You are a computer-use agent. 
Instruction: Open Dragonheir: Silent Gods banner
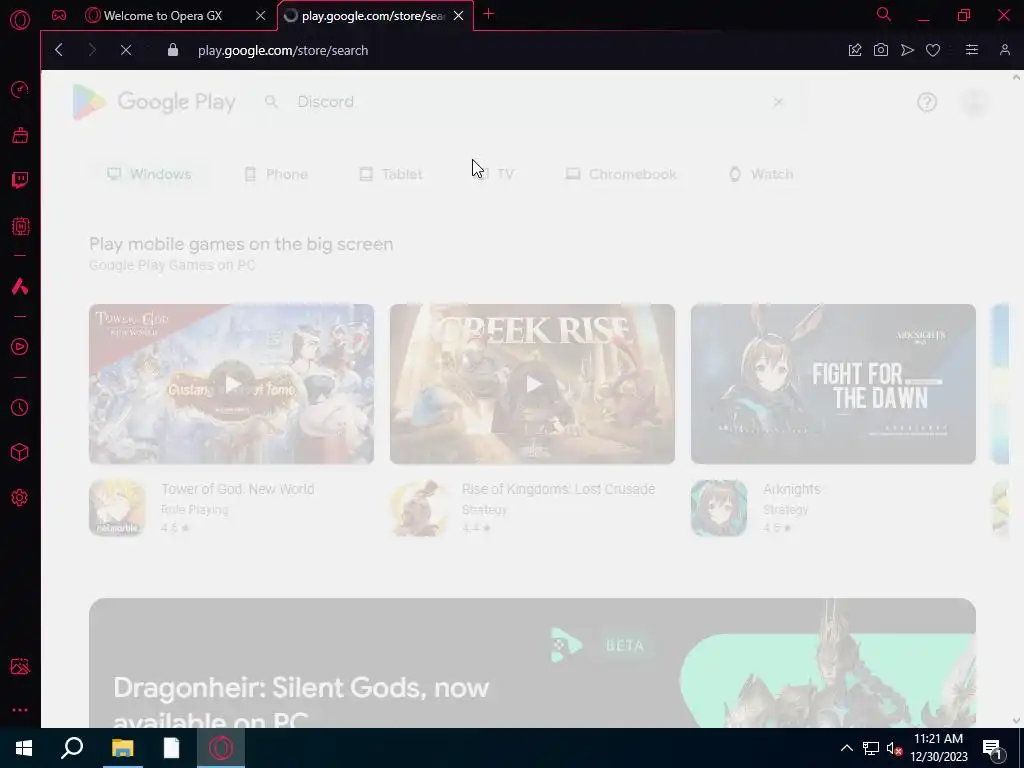click(532, 663)
